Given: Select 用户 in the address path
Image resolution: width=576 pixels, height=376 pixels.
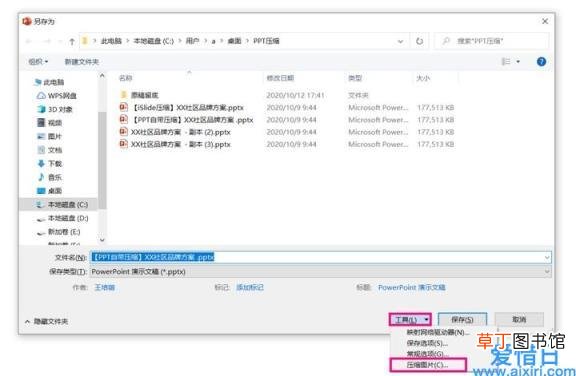Looking at the screenshot, I should pos(192,41).
